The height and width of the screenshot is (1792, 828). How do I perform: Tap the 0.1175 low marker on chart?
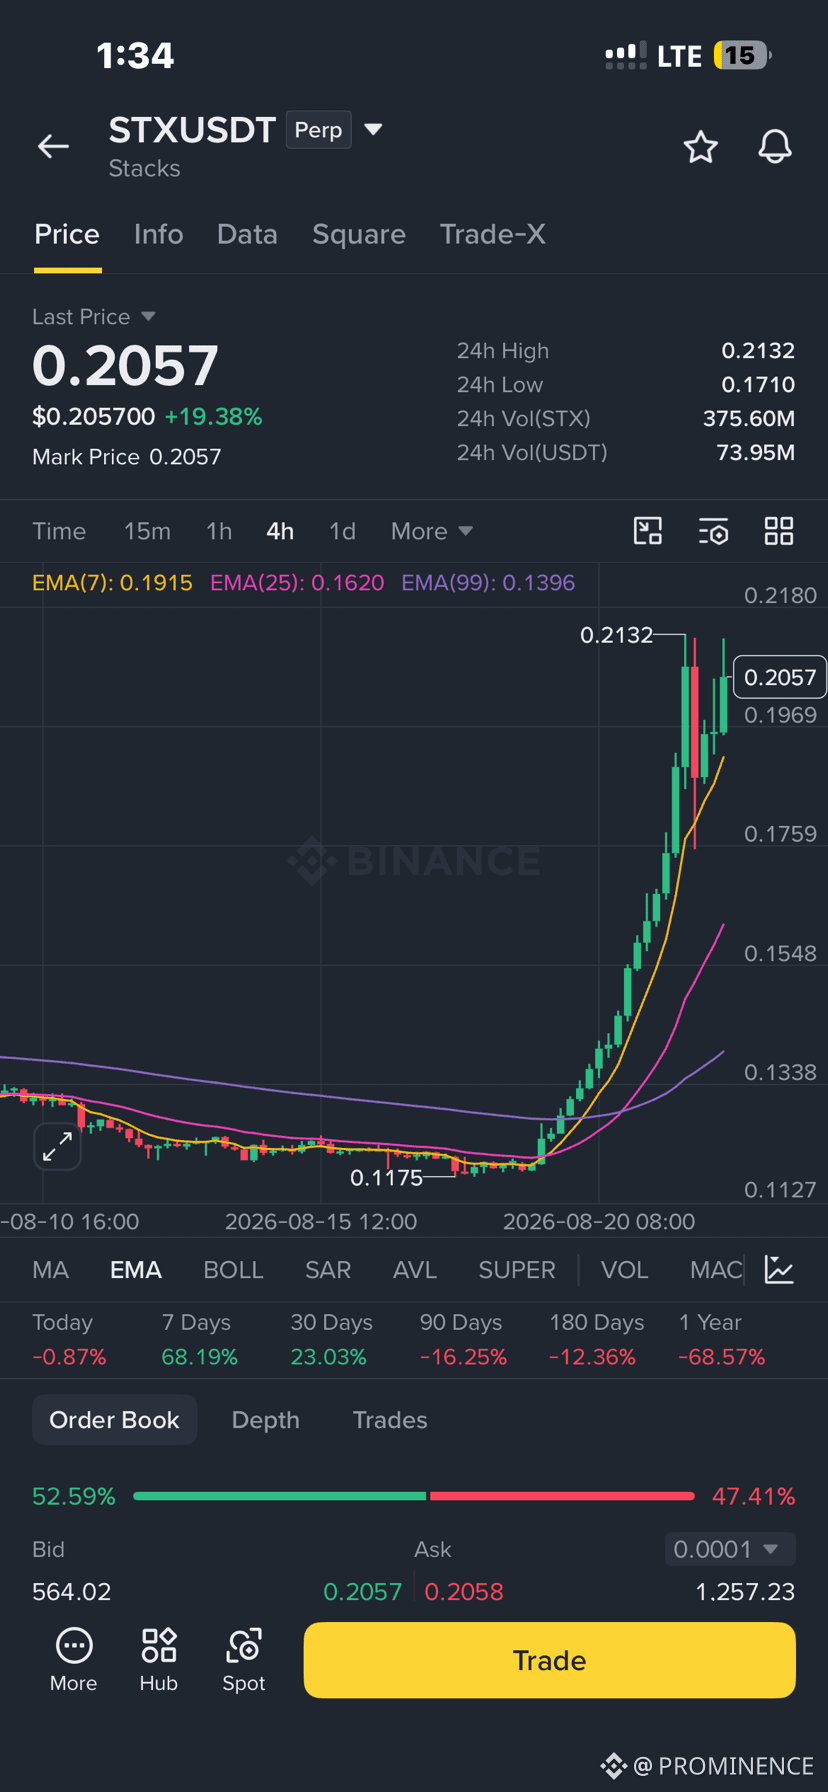click(386, 1178)
